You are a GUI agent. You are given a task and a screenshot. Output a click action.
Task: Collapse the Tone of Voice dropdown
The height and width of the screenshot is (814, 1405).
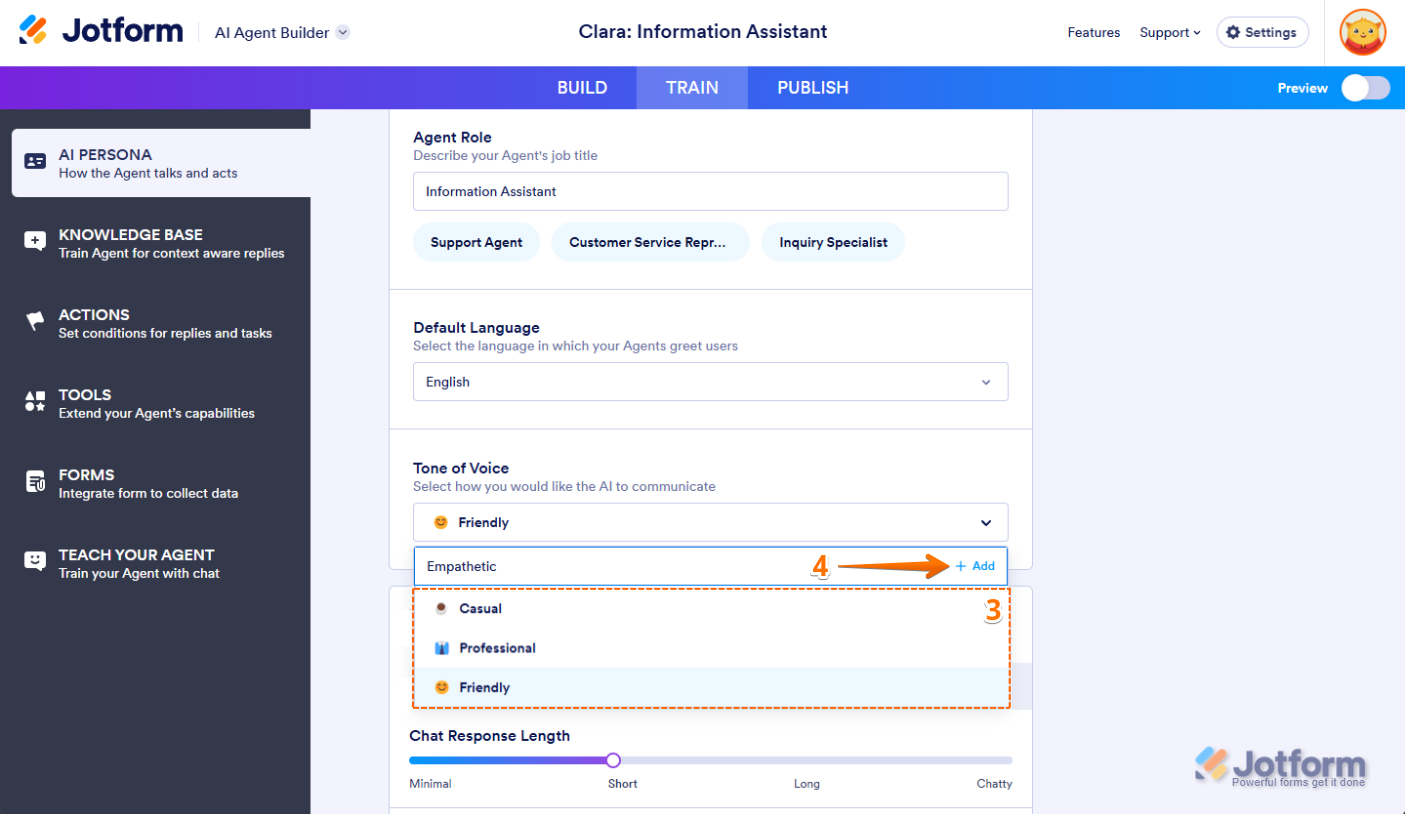tap(985, 523)
